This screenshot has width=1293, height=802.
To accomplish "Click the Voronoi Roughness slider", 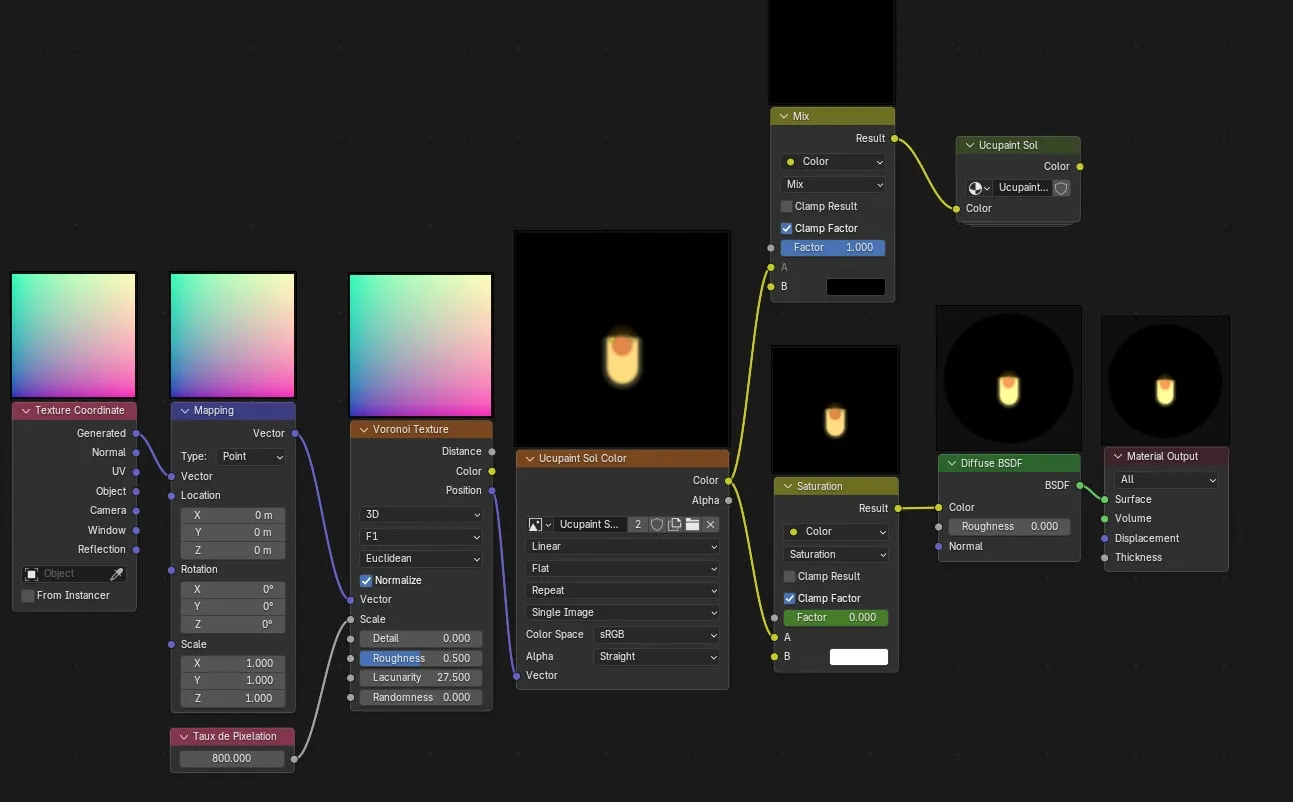I will point(421,658).
